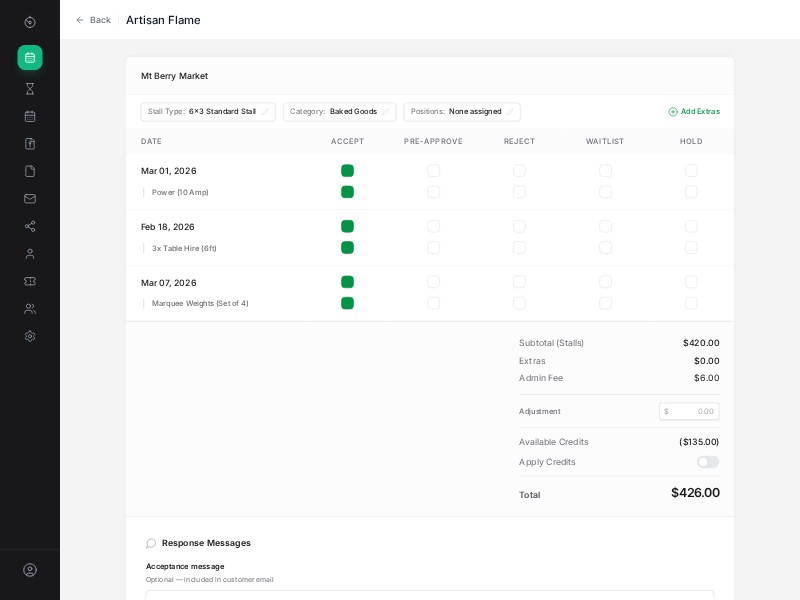Open the document icon in the sidebar
Viewport: 800px width, 600px height.
click(x=30, y=171)
